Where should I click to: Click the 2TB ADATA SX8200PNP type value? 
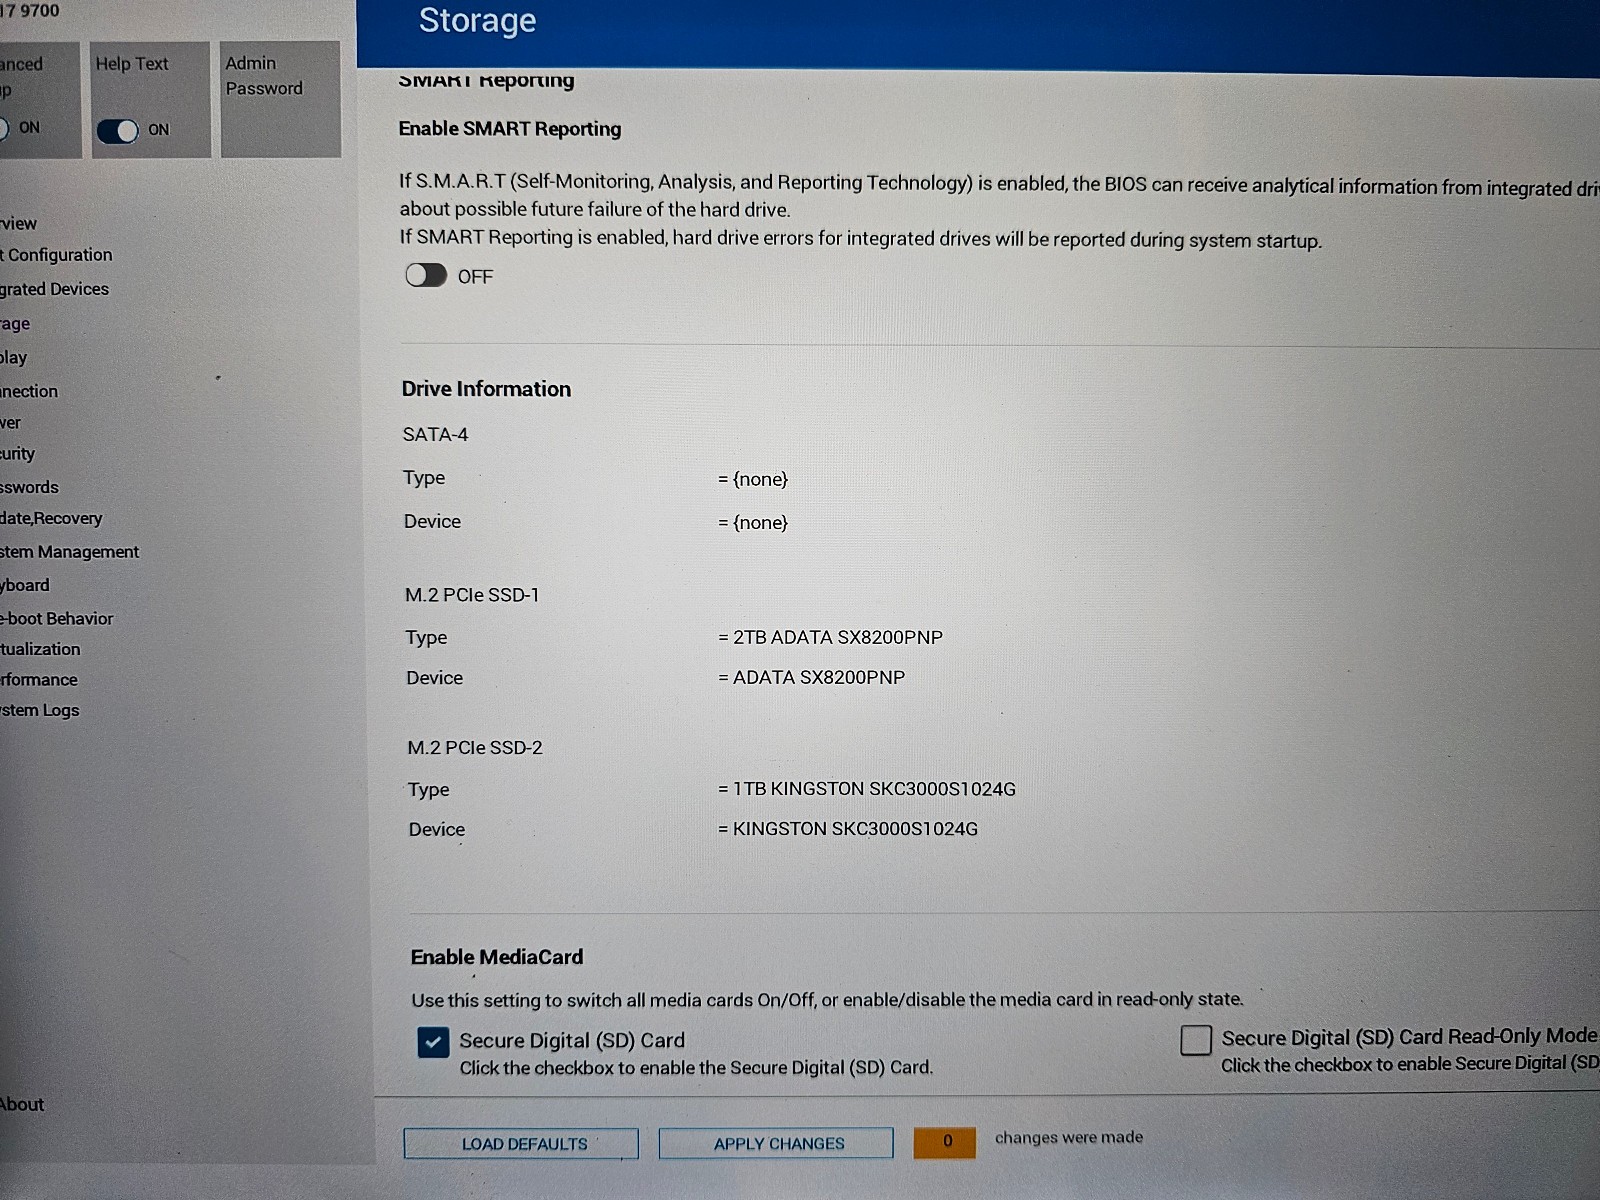(838, 637)
